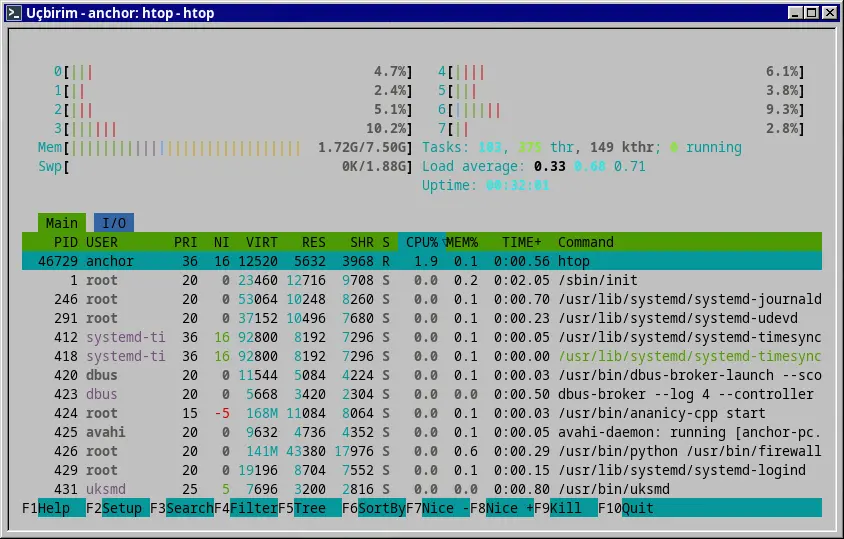Click CPU 4 meter showing 6.1%
The height and width of the screenshot is (539, 844).
(621, 72)
